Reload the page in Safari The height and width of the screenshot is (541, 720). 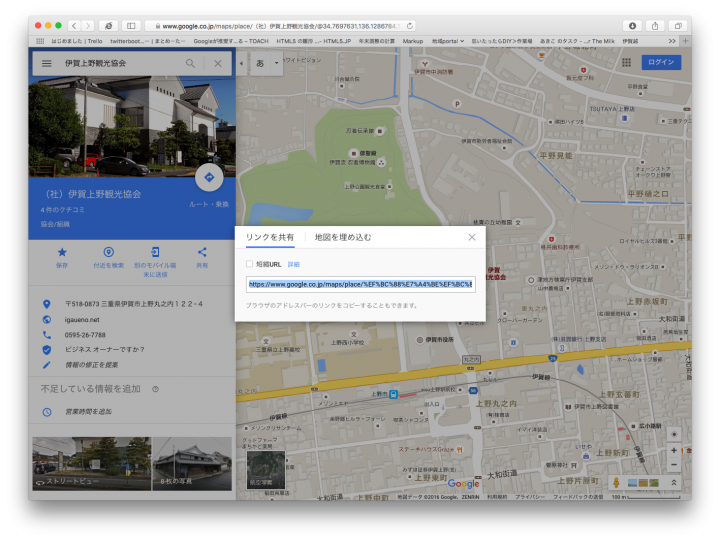coord(410,26)
